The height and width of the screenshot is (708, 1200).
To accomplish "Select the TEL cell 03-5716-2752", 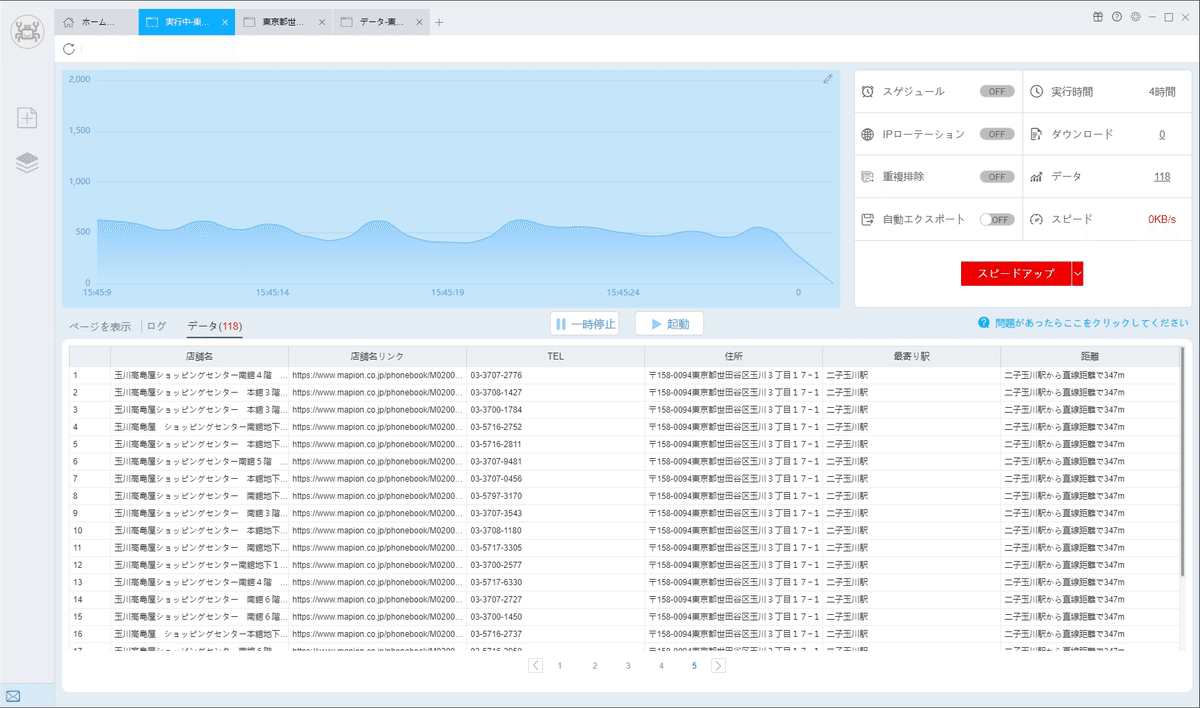I will (555, 427).
